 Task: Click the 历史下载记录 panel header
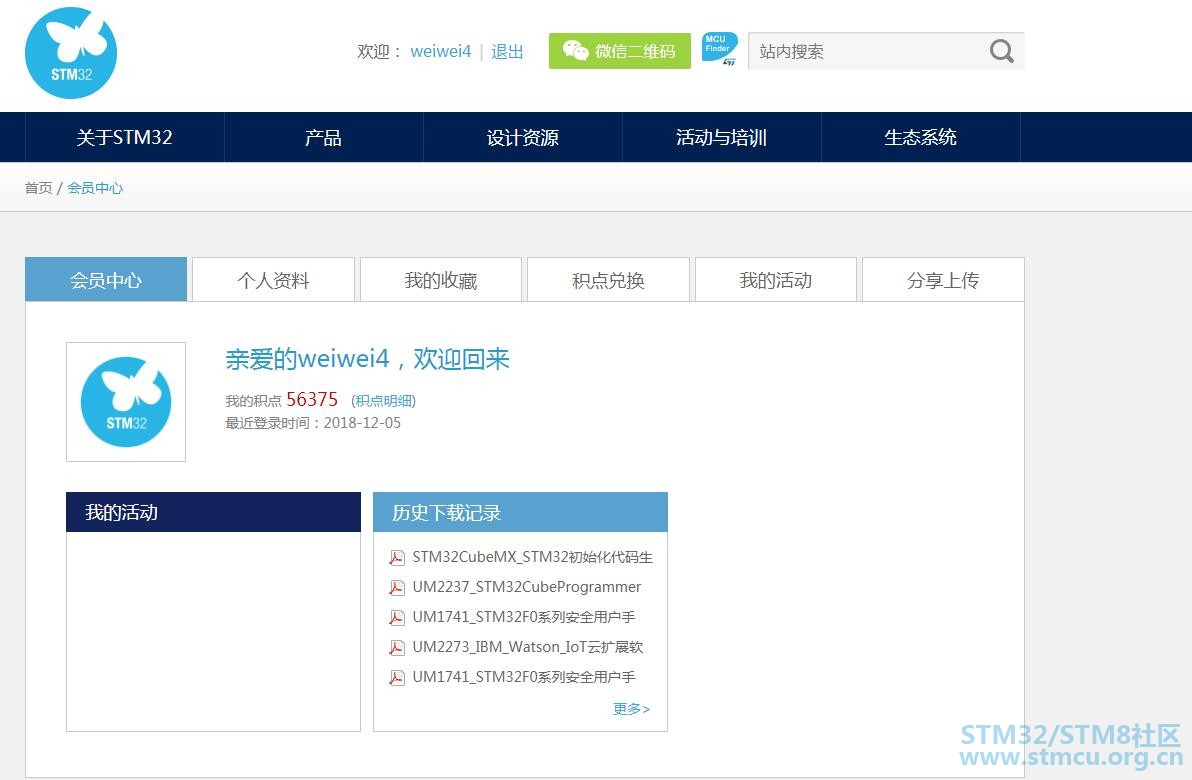520,512
